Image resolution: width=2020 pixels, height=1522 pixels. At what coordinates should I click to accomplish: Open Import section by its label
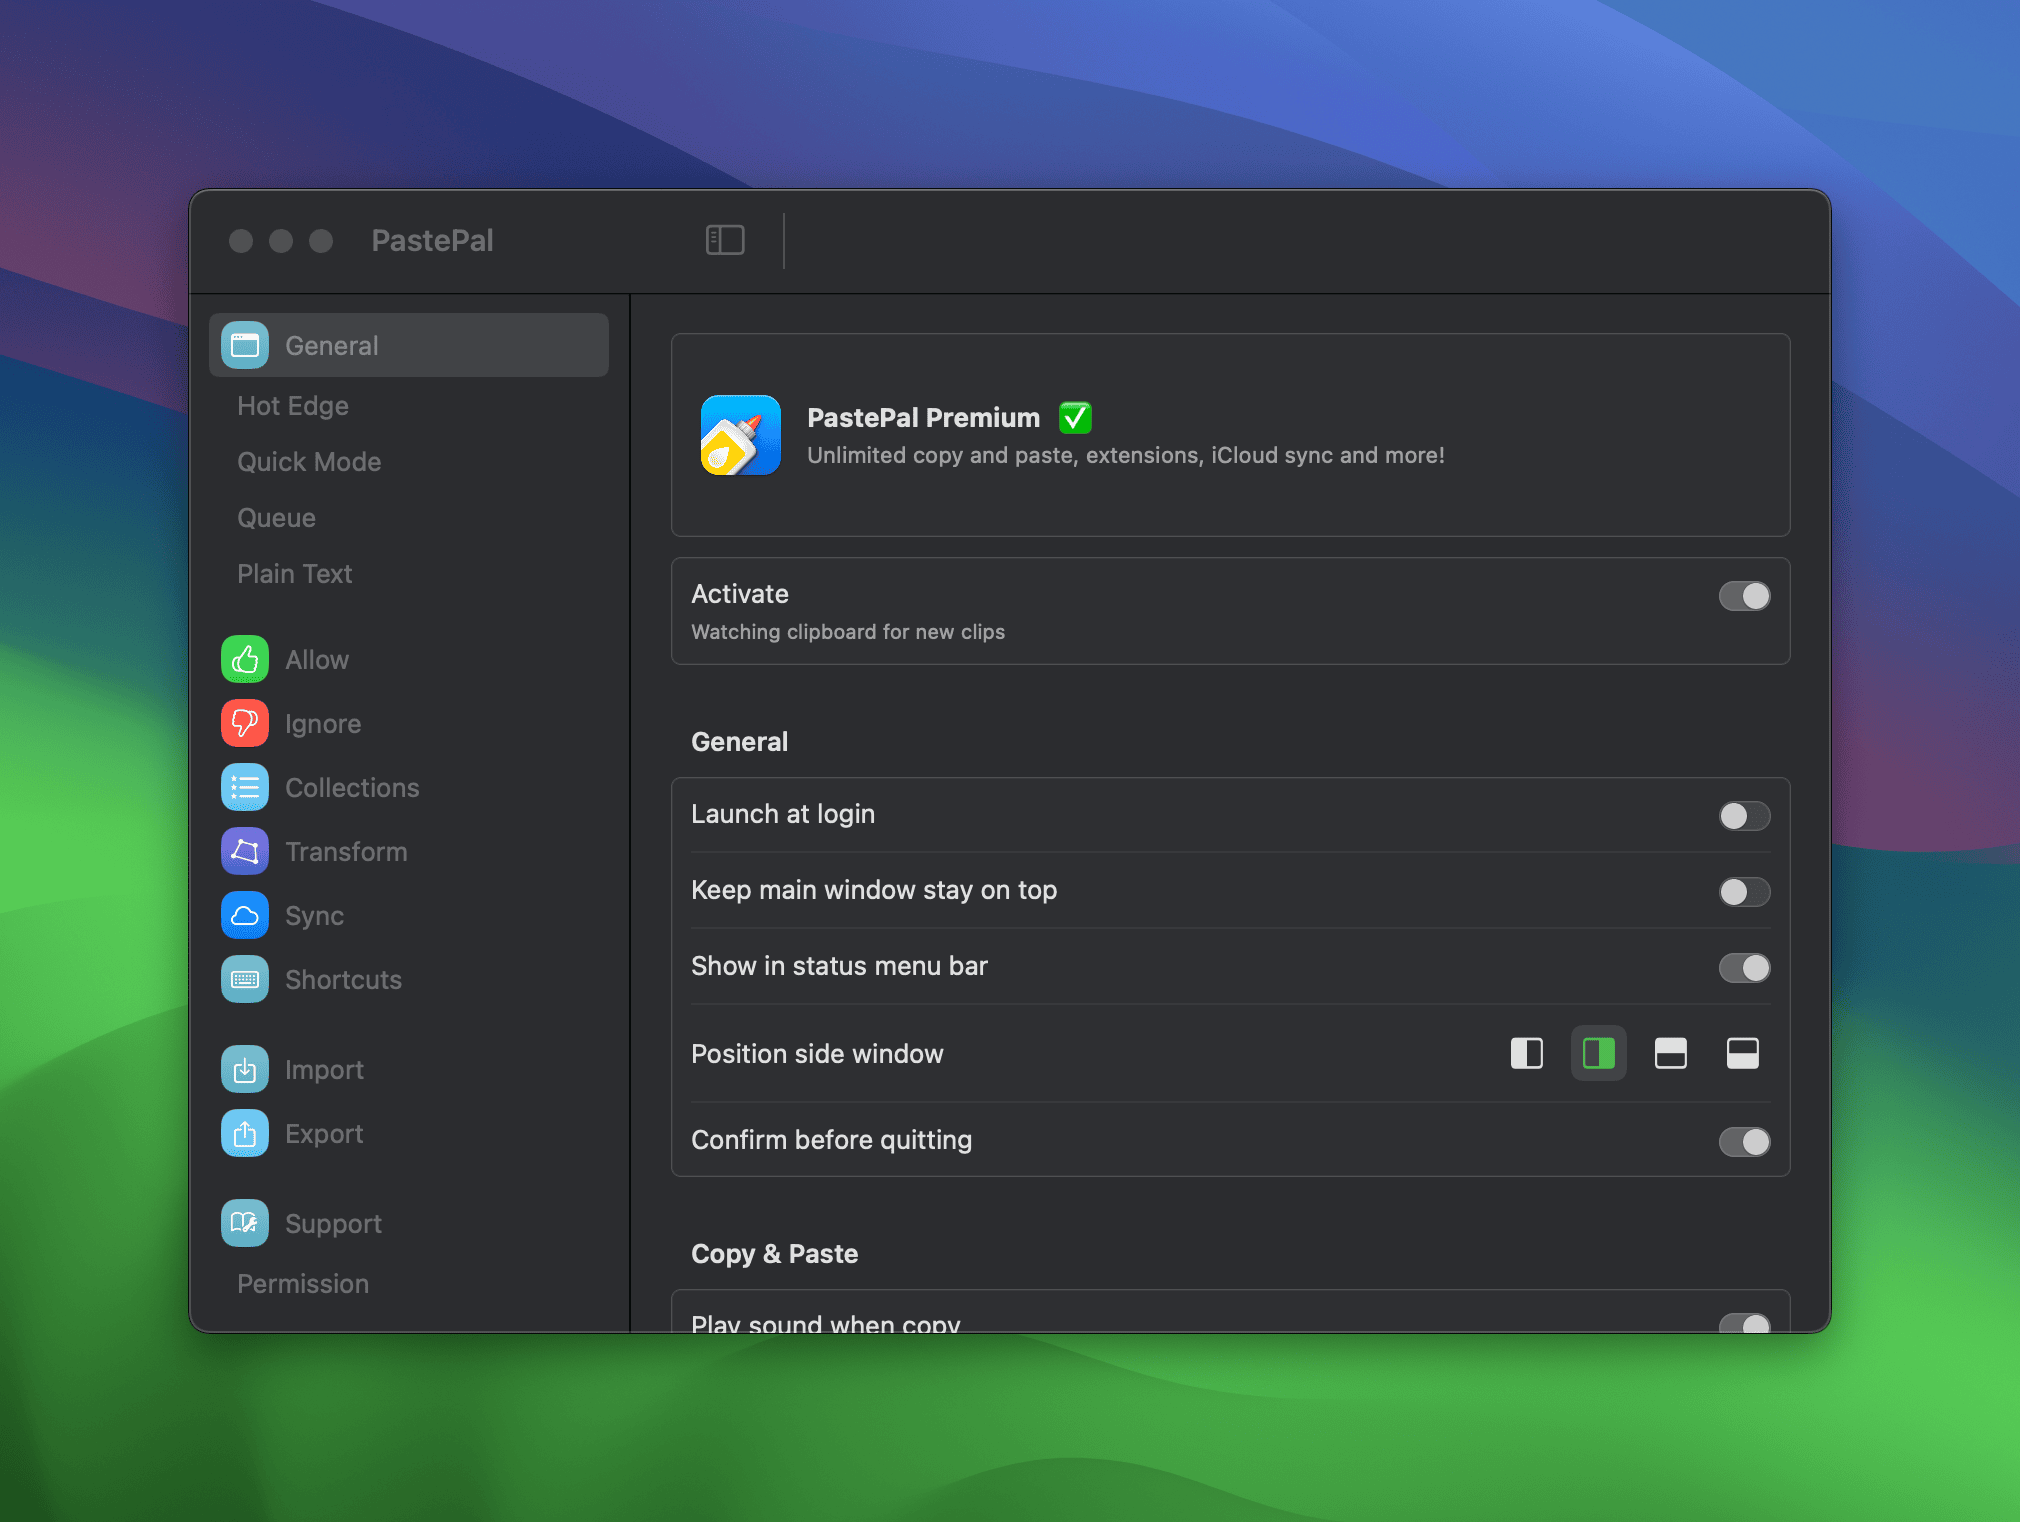coord(324,1069)
